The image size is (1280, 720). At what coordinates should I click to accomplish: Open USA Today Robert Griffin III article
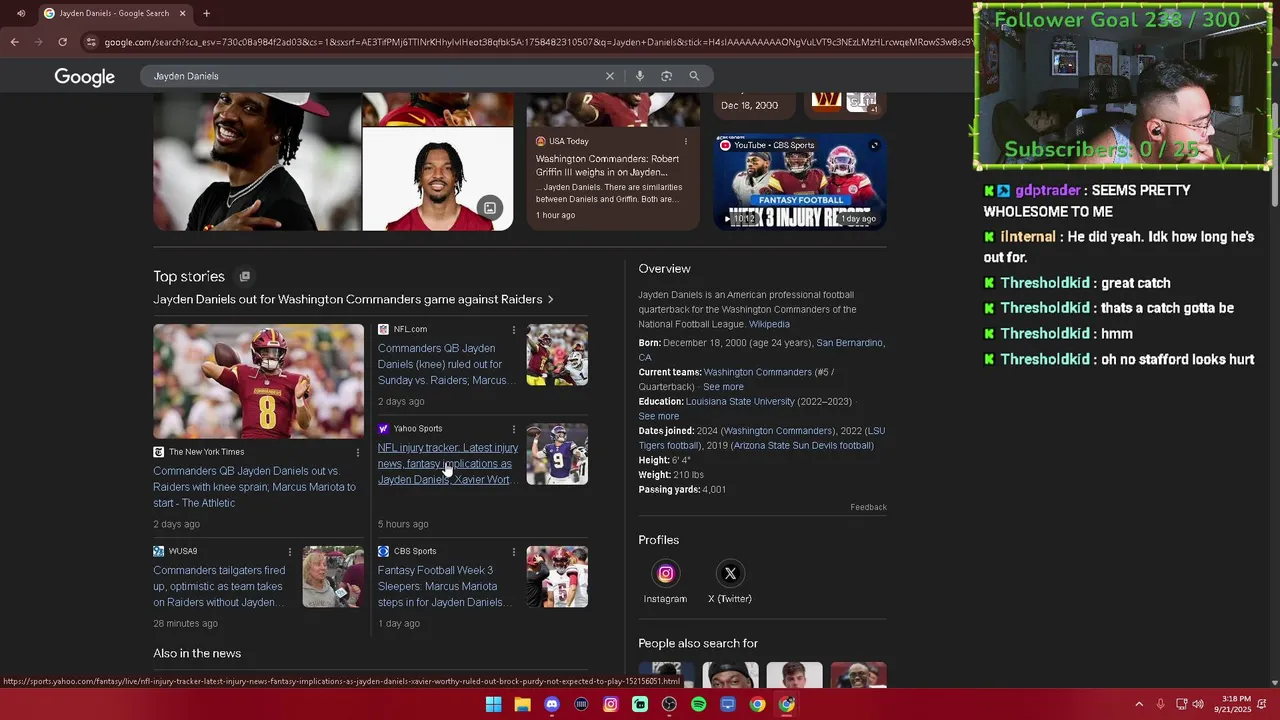click(x=607, y=165)
